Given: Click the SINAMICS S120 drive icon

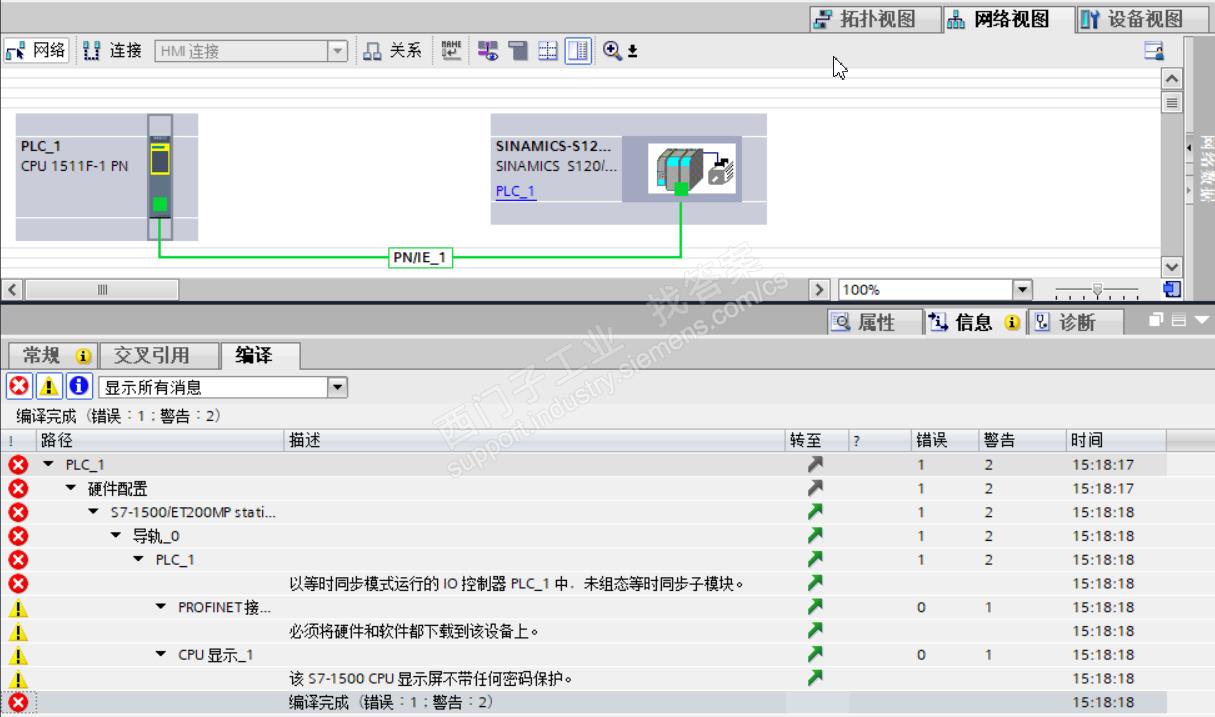Looking at the screenshot, I should point(692,169).
